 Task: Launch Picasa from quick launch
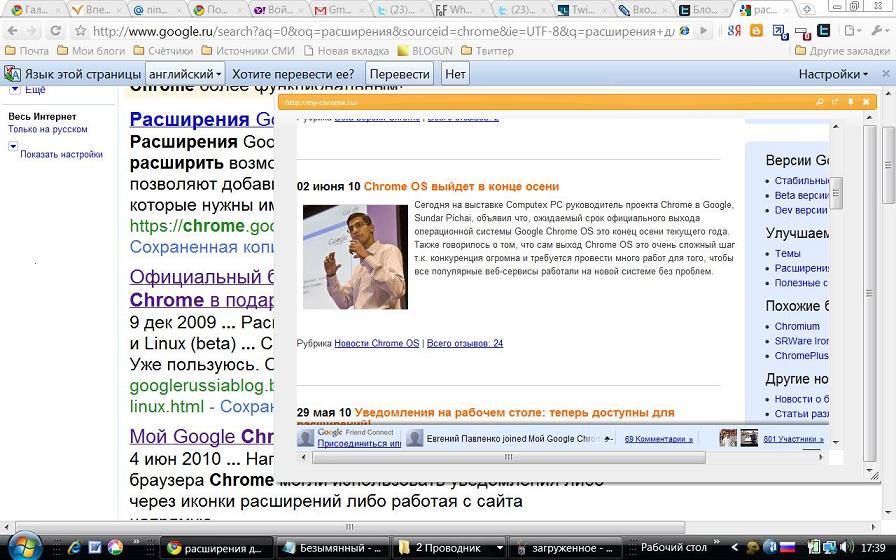[115, 547]
